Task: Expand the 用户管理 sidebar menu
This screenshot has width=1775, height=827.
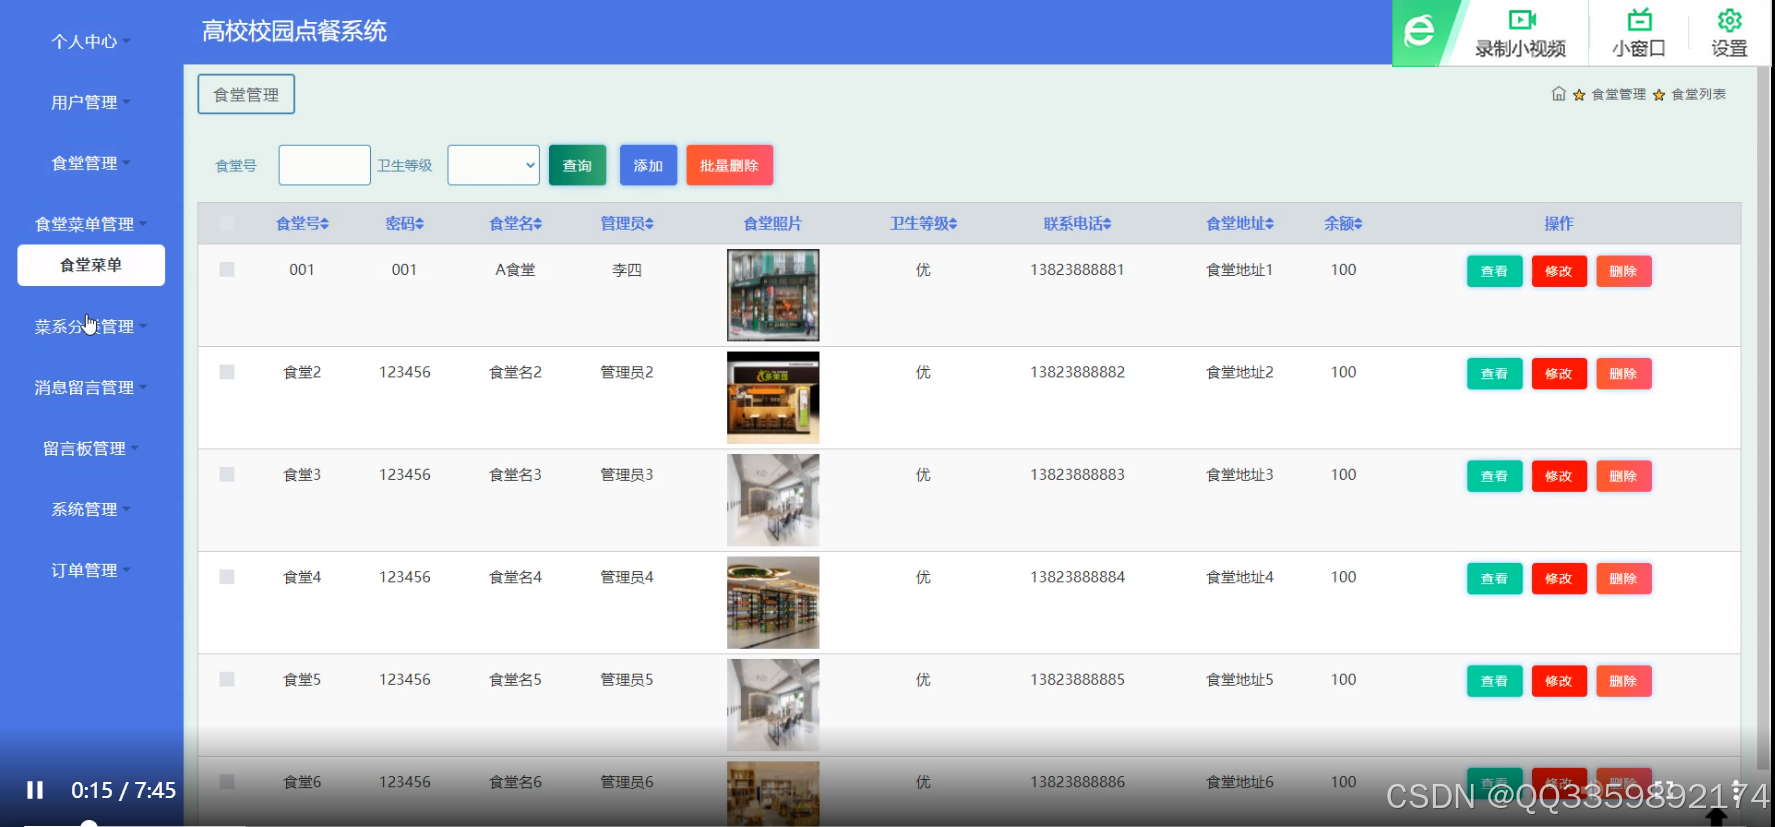Action: [x=91, y=102]
